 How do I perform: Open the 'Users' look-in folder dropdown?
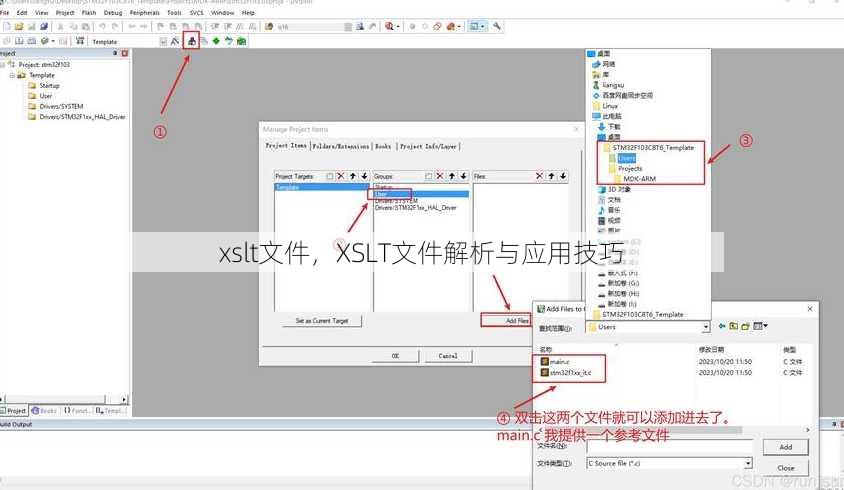point(706,327)
